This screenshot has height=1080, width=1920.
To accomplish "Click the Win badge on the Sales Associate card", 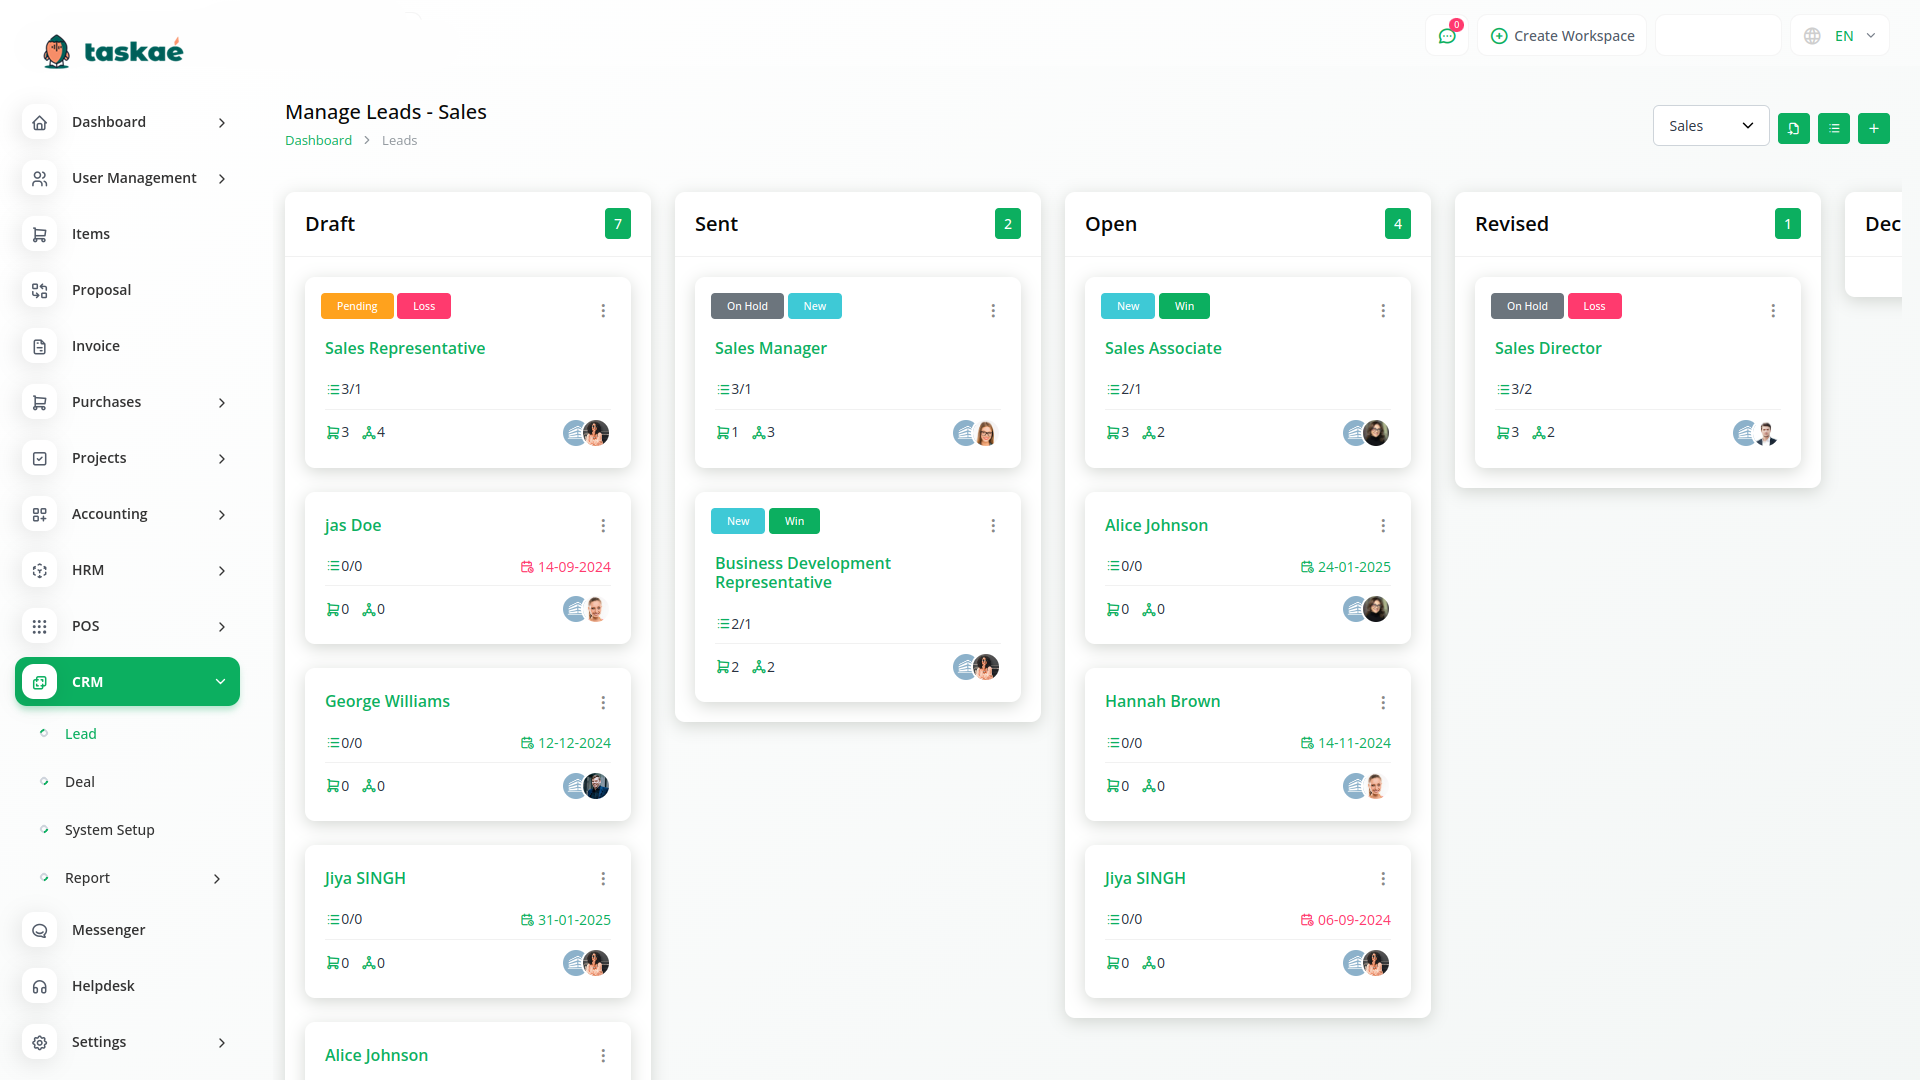I will 1184,306.
